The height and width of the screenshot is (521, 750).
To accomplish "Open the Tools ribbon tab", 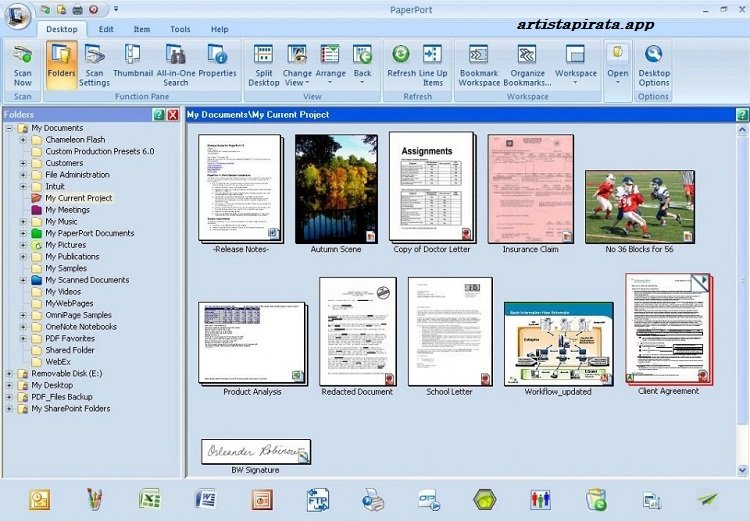I will click(x=180, y=29).
